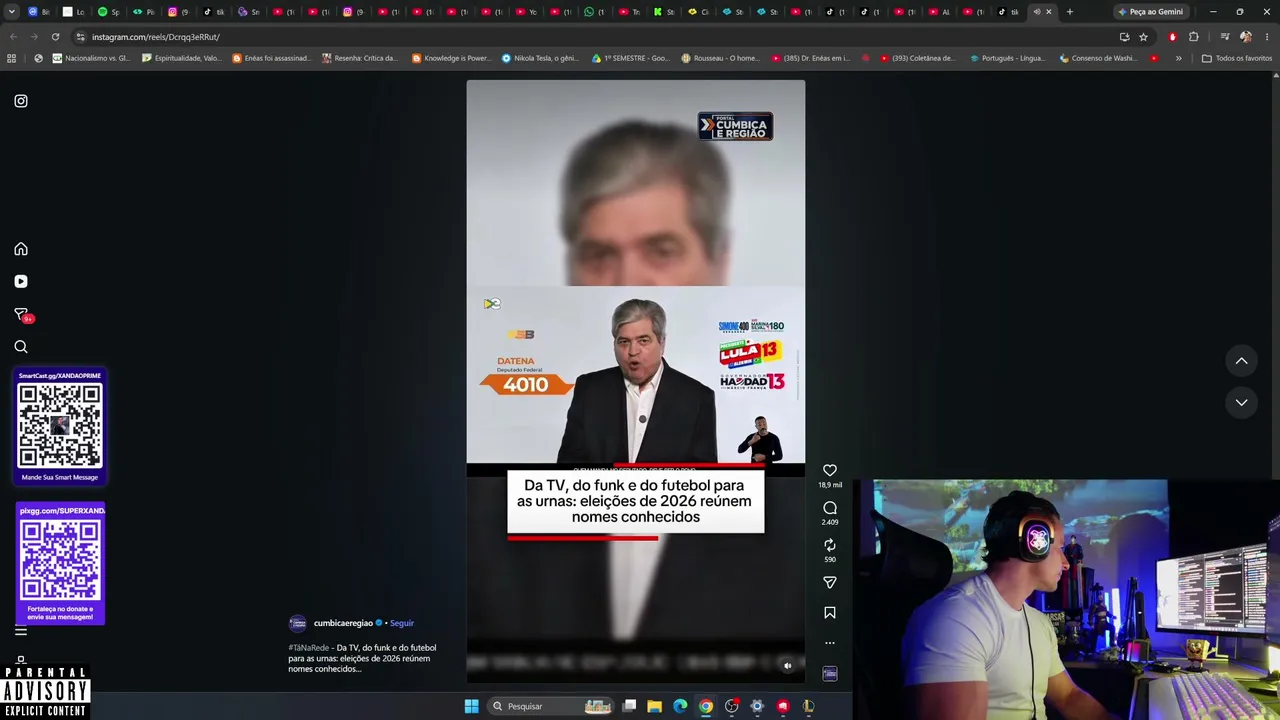Open the Chrome apps grid in the bookmarks bar
1280x720 pixels.
12,58
